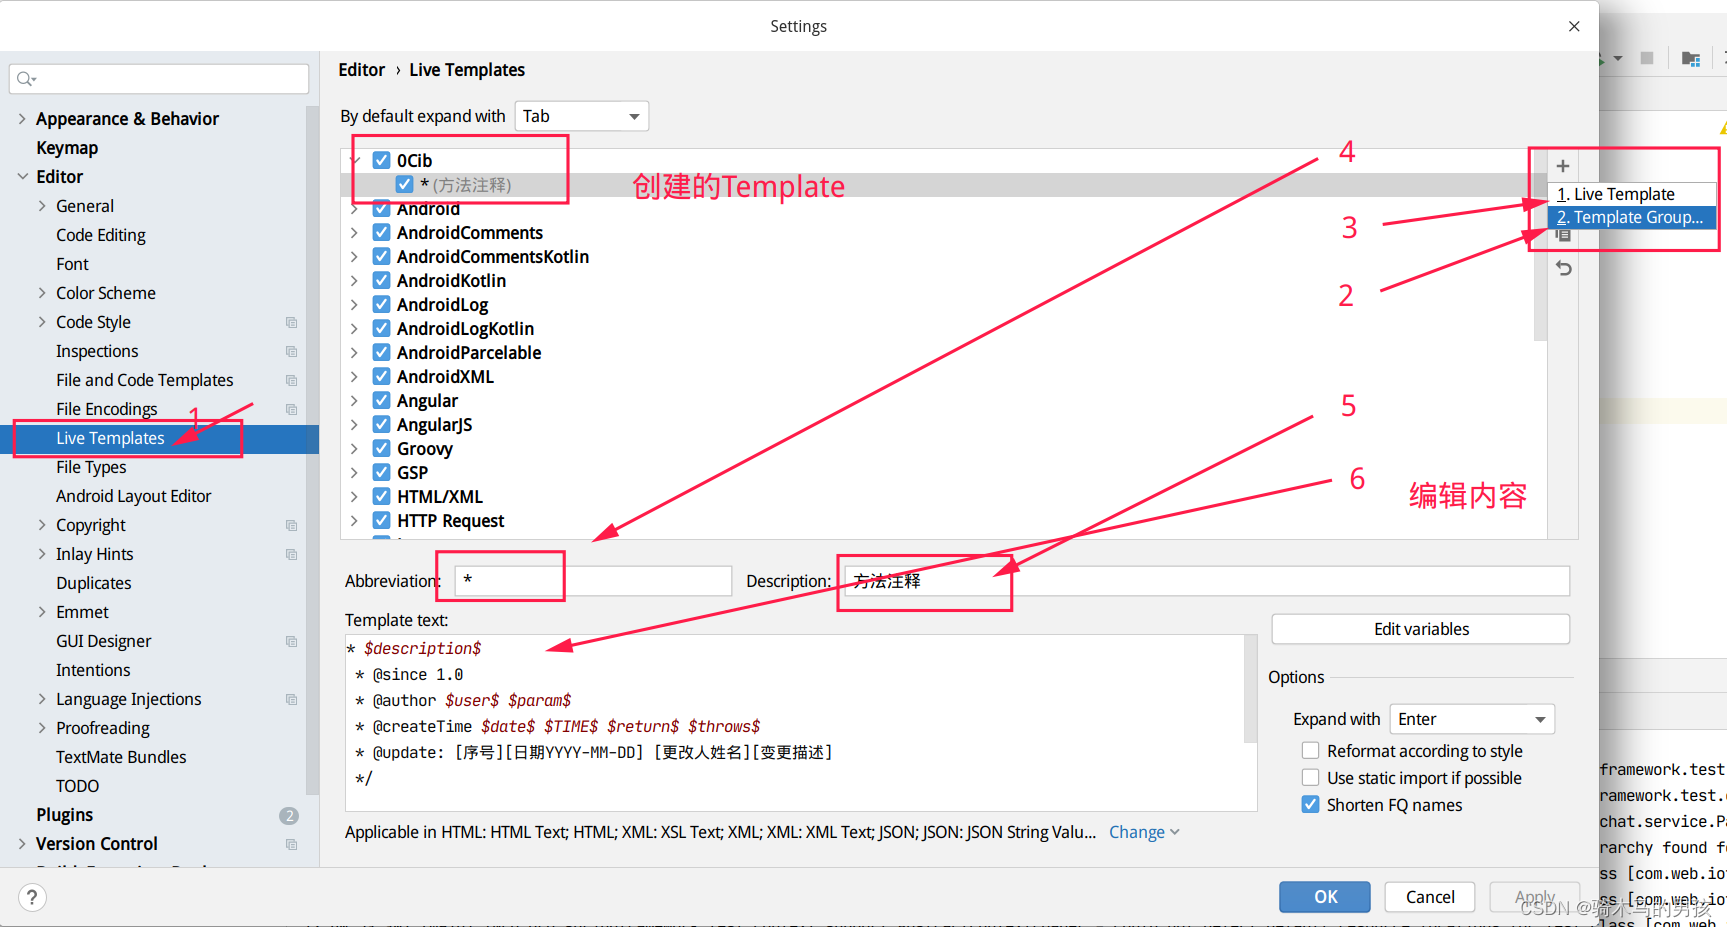Close the Settings dialog with X

pyautogui.click(x=1574, y=26)
